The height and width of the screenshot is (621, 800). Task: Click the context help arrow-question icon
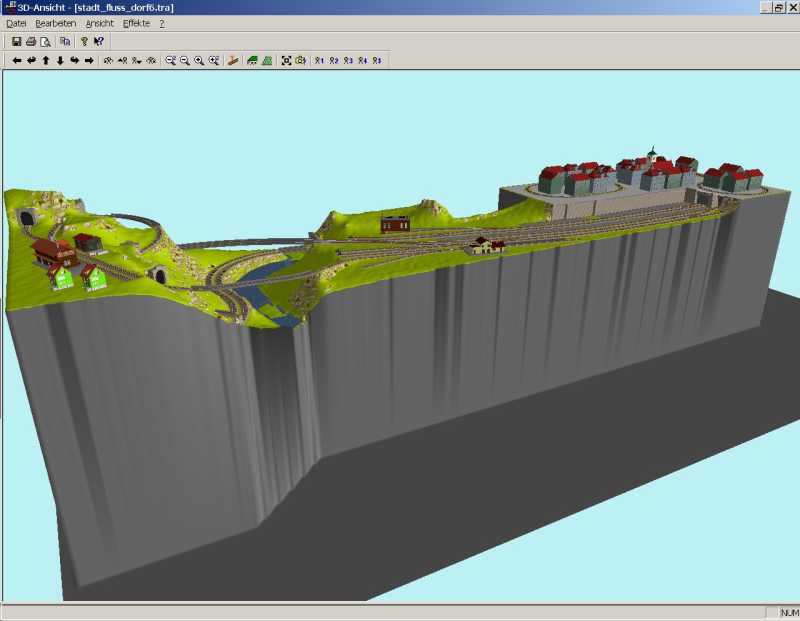(x=99, y=42)
